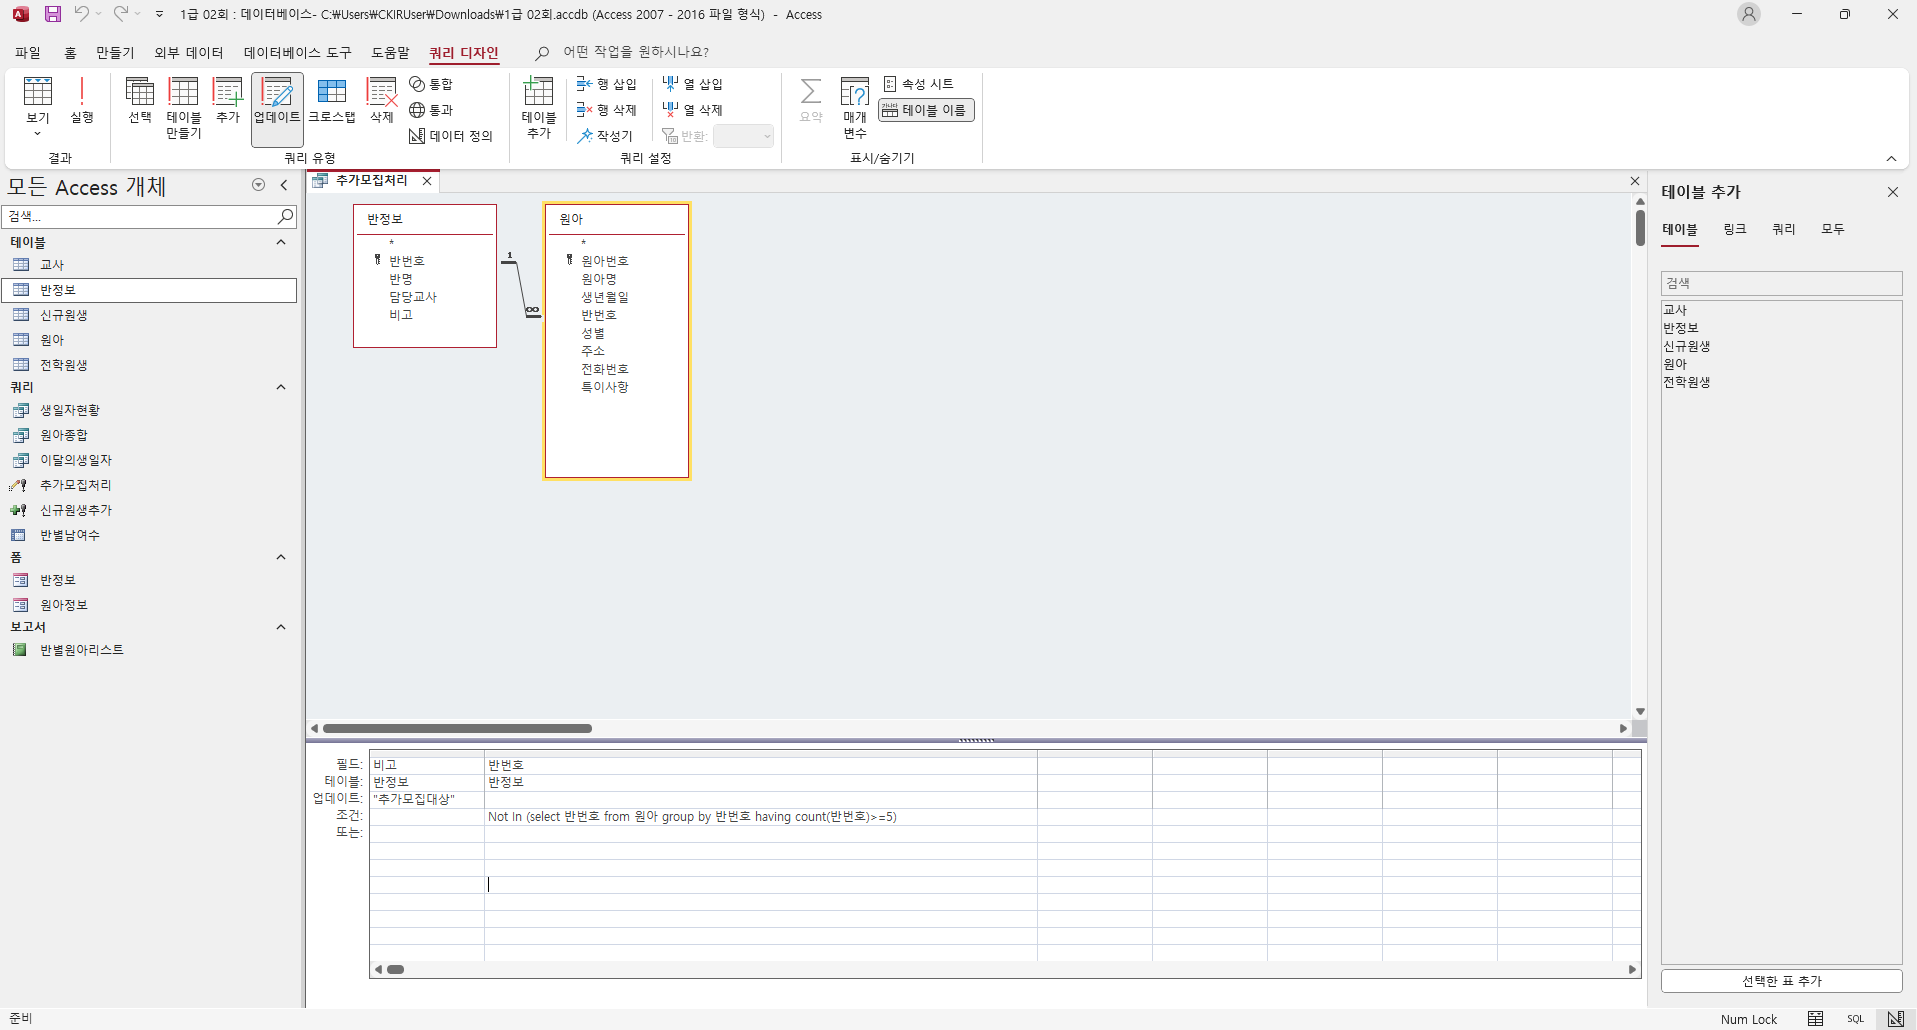1917x1030 pixels.
Task: Click the navigation pane 검색 field
Action: click(x=140, y=216)
